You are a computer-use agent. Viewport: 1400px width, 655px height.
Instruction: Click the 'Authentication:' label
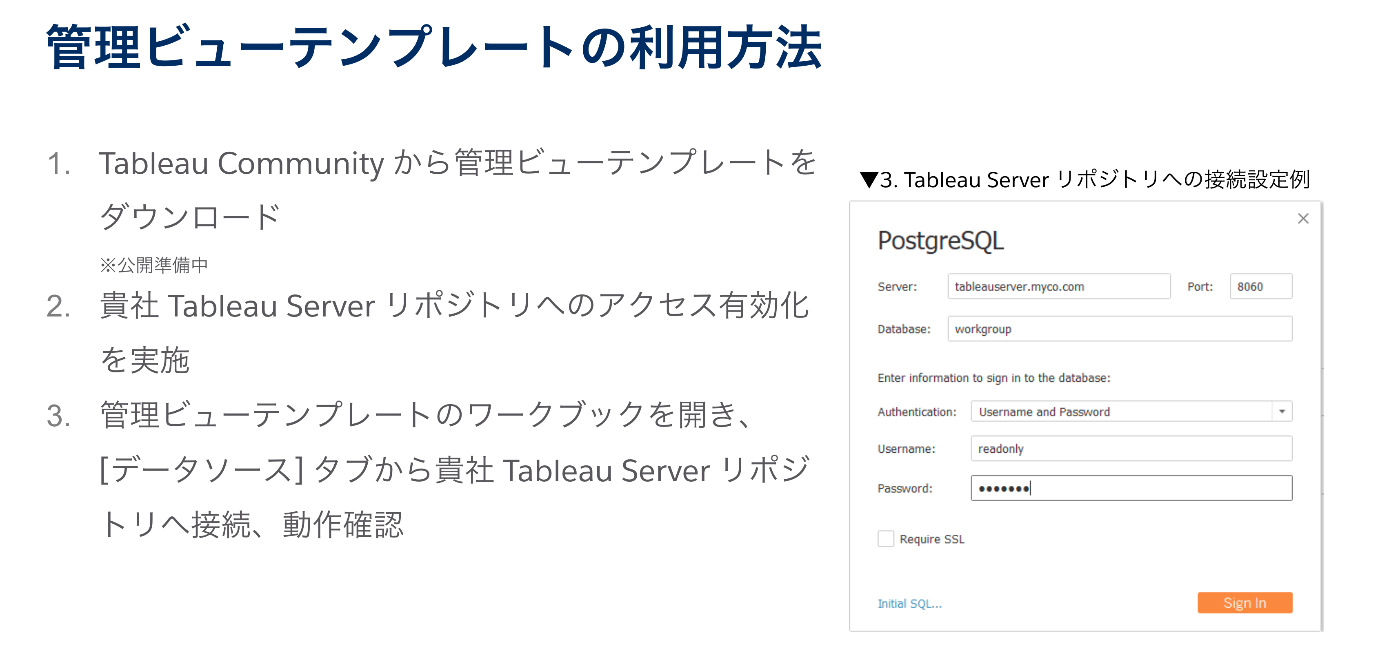(917, 412)
